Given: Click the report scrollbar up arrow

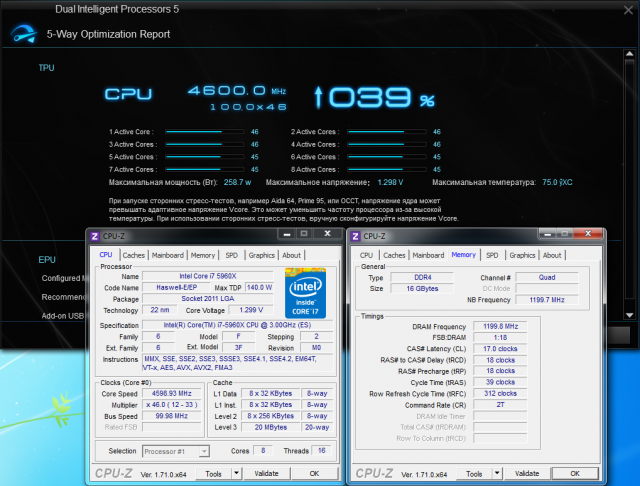Looking at the screenshot, I should tap(629, 54).
